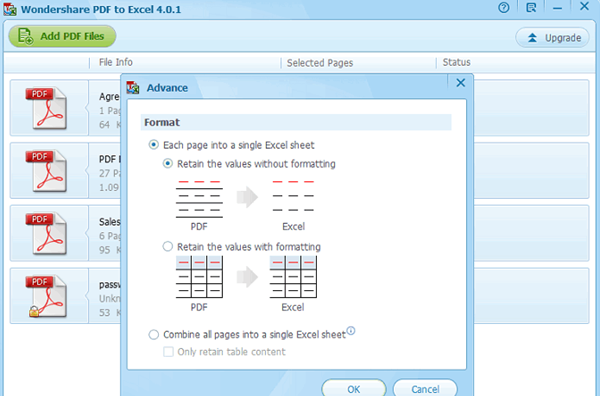Image resolution: width=600 pixels, height=396 pixels.
Task: Select Each page into a single Excel sheet
Action: tap(153, 145)
